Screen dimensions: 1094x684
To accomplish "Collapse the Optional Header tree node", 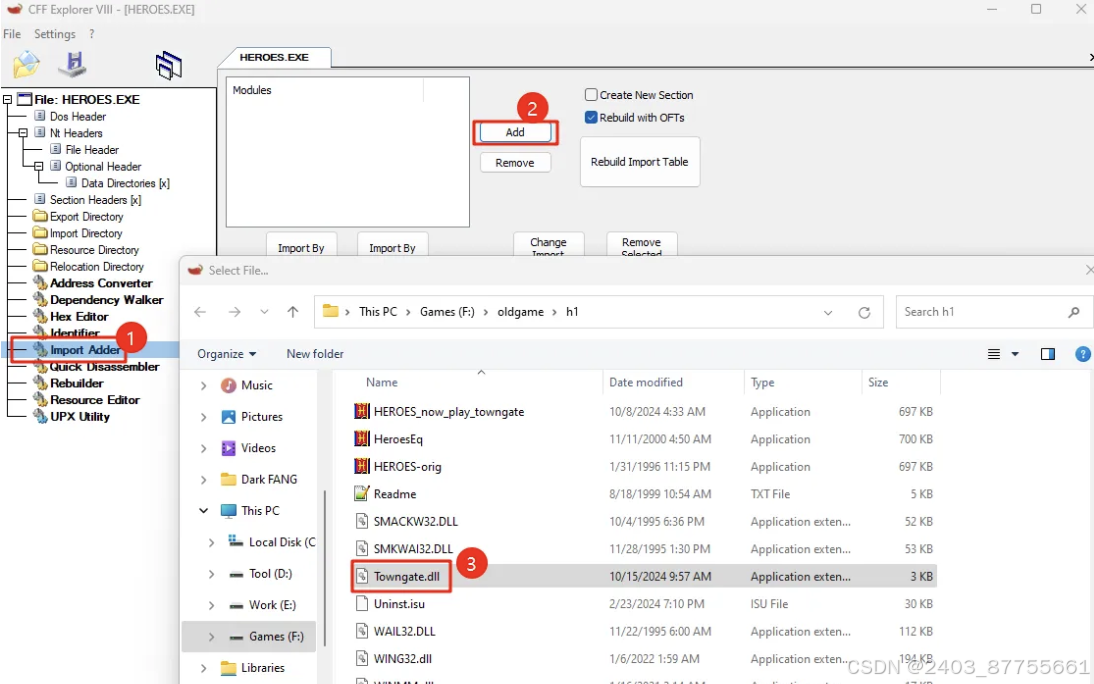I will [x=38, y=166].
